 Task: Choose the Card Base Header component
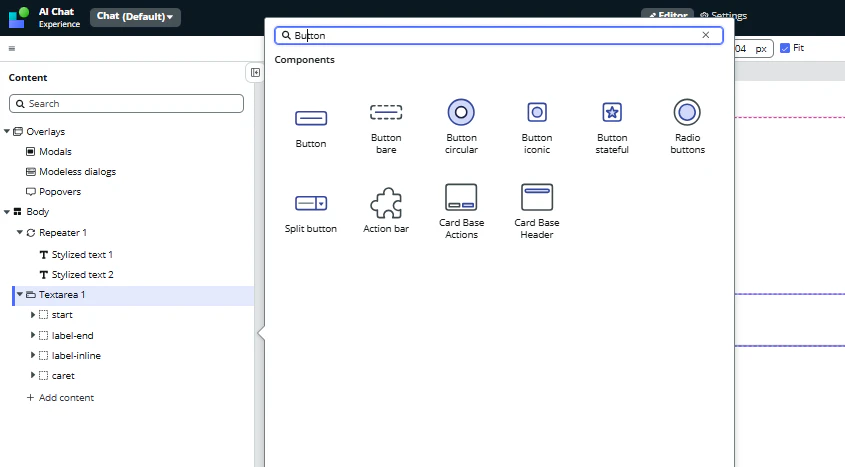(537, 211)
